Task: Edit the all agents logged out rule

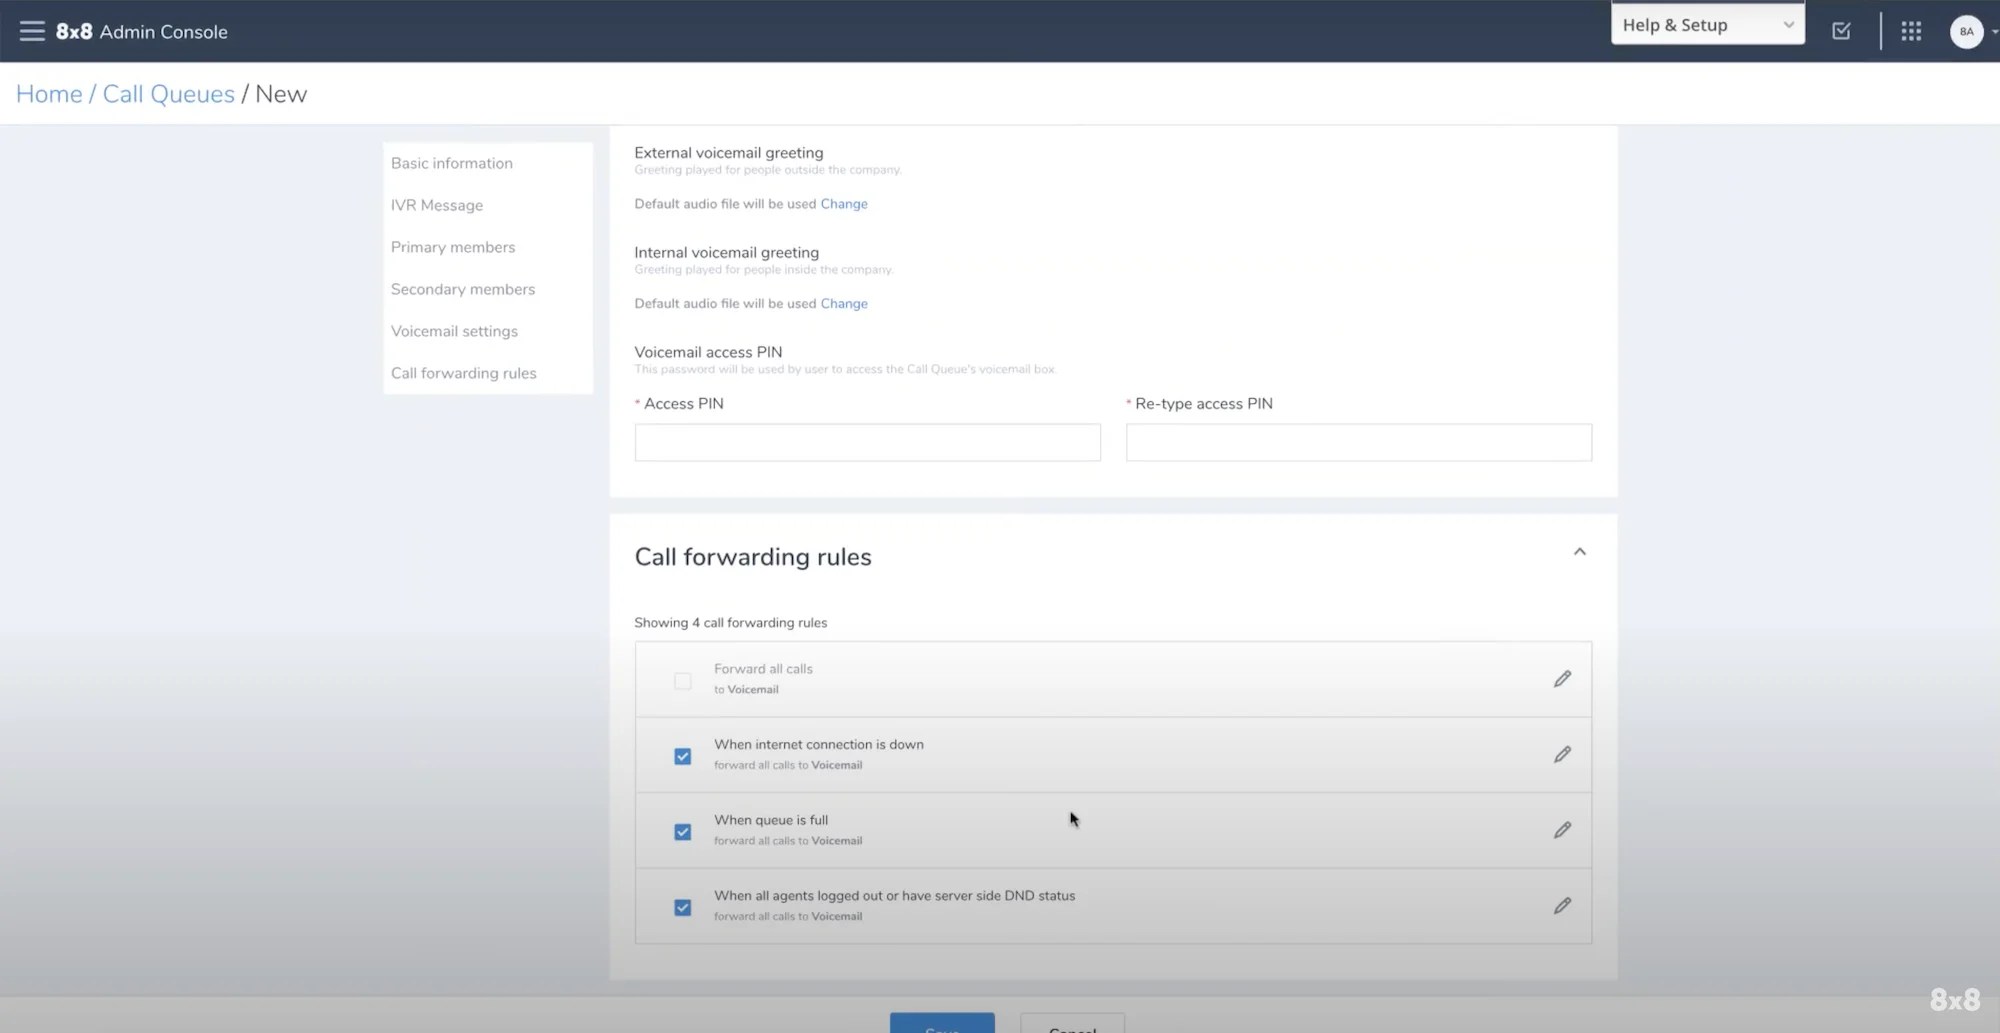Action: [x=1562, y=906]
